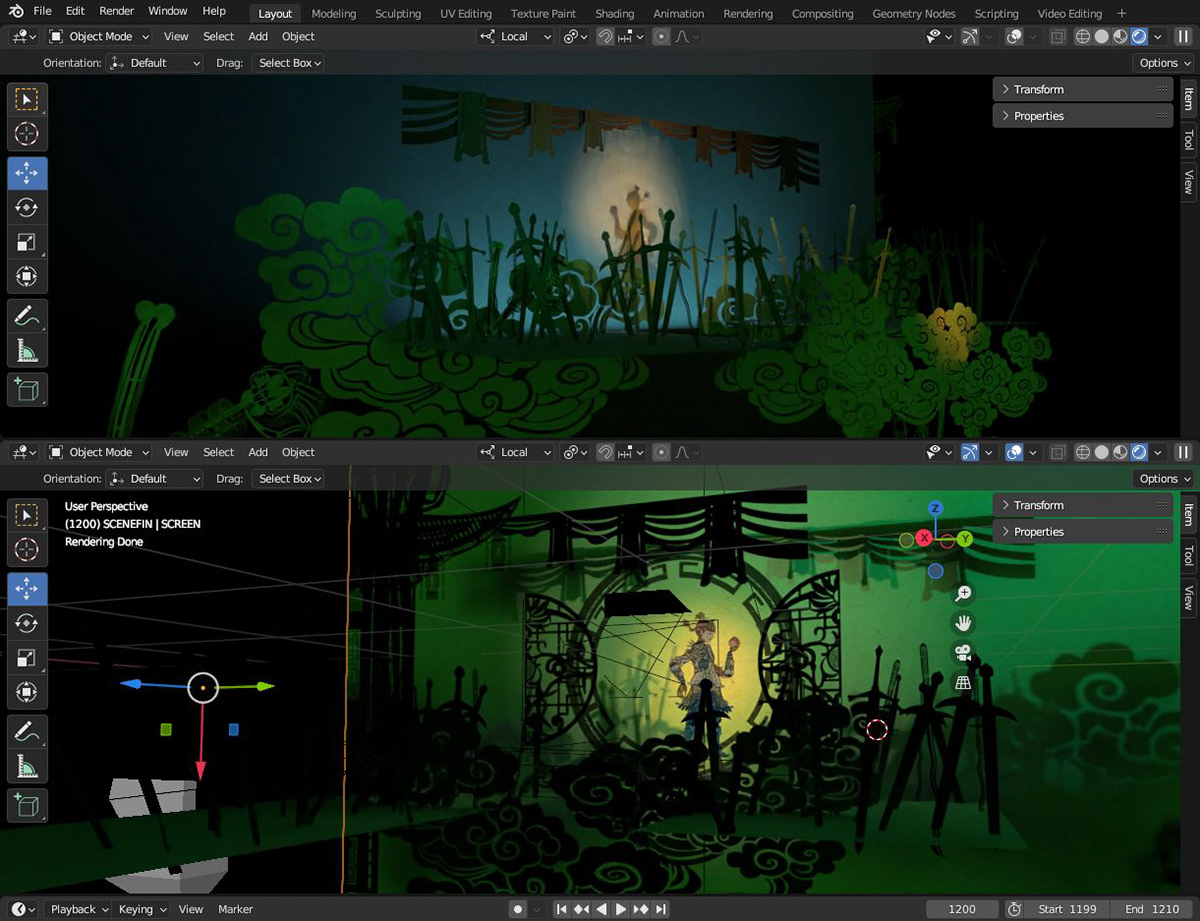Open Options dropdown in upper viewport
Image resolution: width=1200 pixels, height=921 pixels.
[x=1164, y=63]
